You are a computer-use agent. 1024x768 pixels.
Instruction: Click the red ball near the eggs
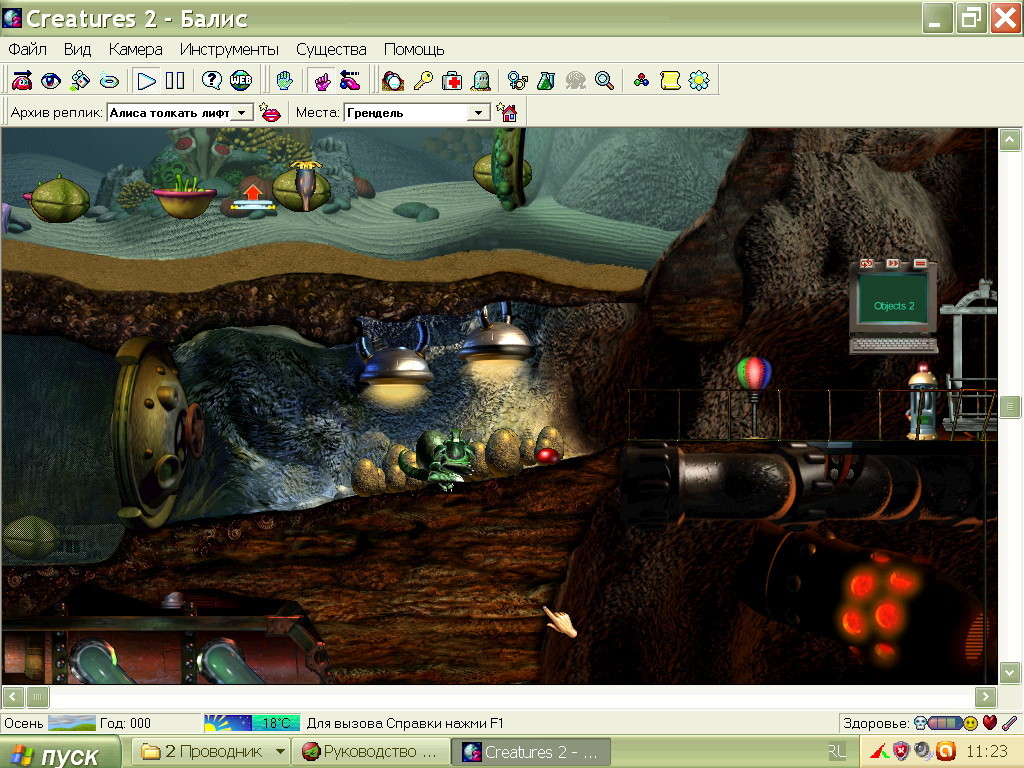[x=547, y=455]
